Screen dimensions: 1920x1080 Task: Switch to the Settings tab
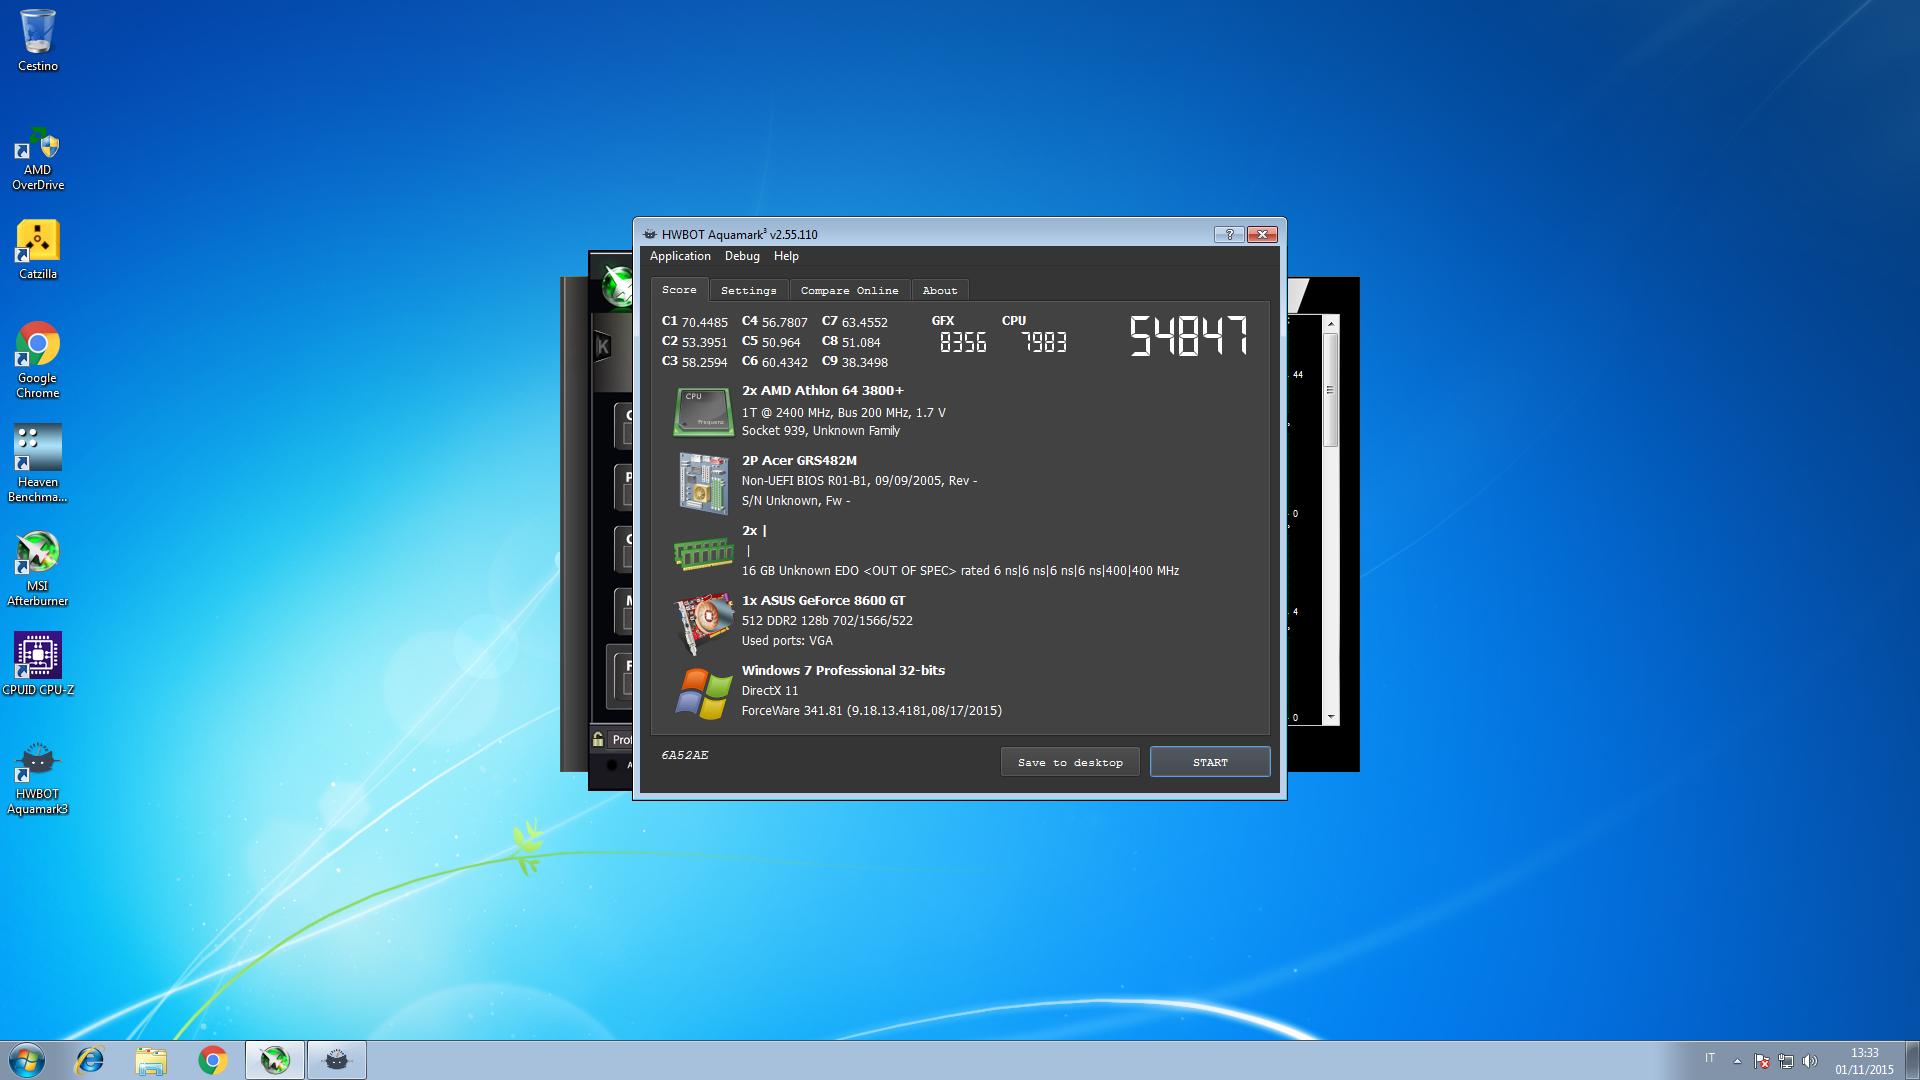pos(749,290)
